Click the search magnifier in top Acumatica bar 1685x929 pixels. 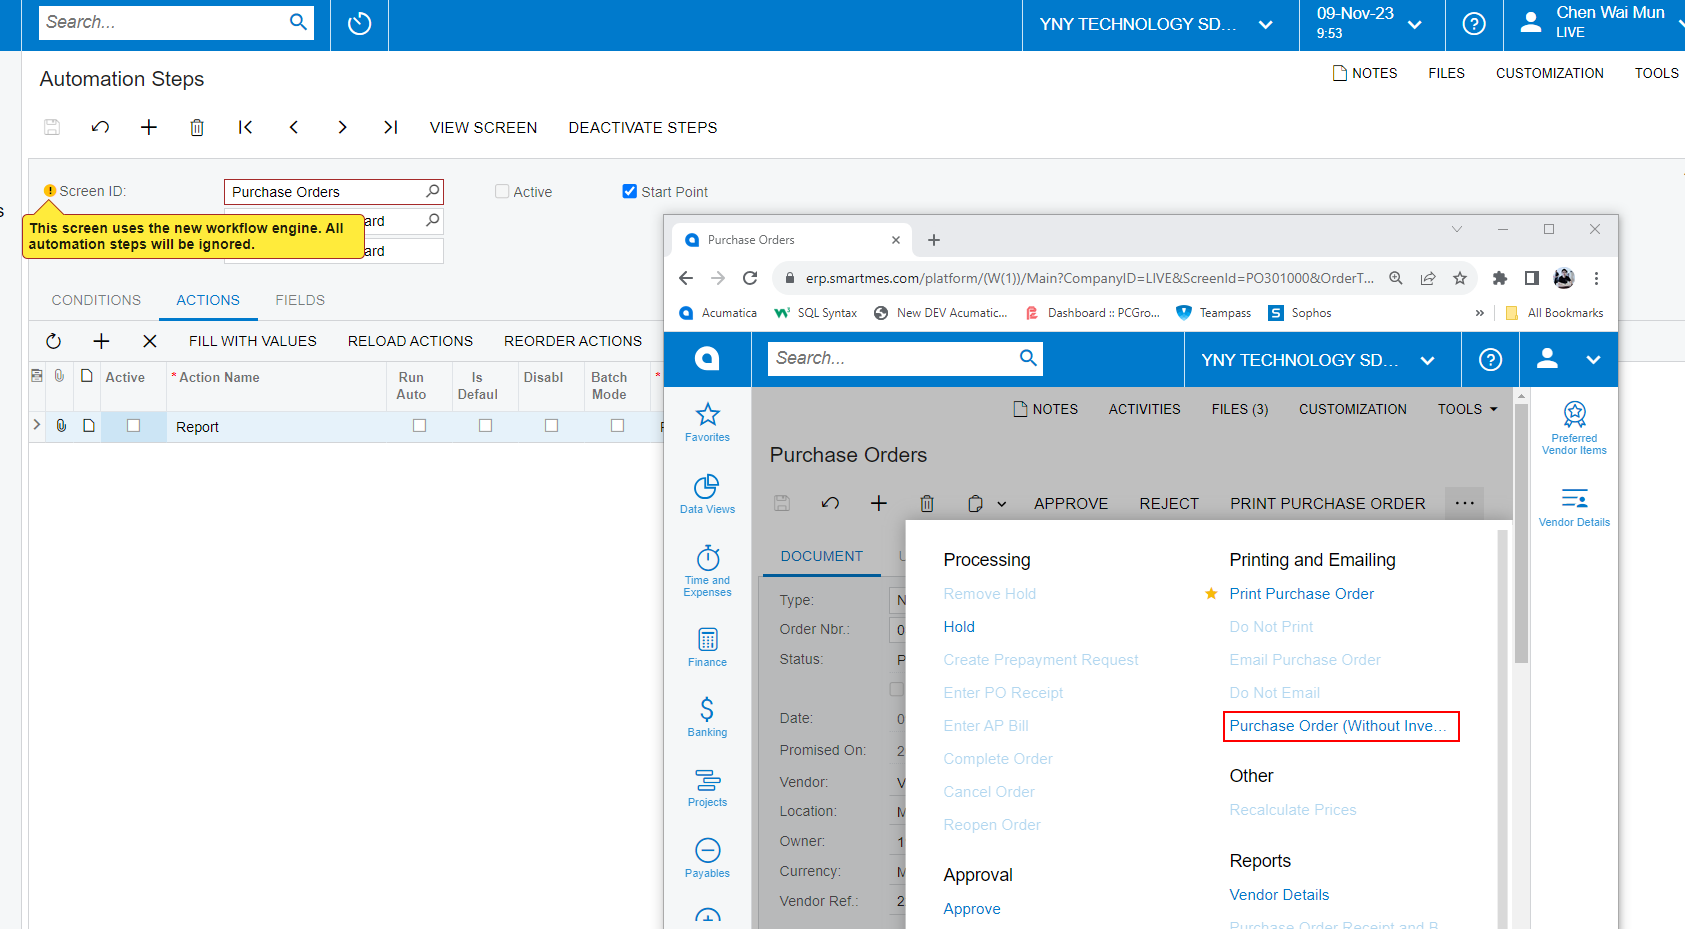(x=297, y=22)
